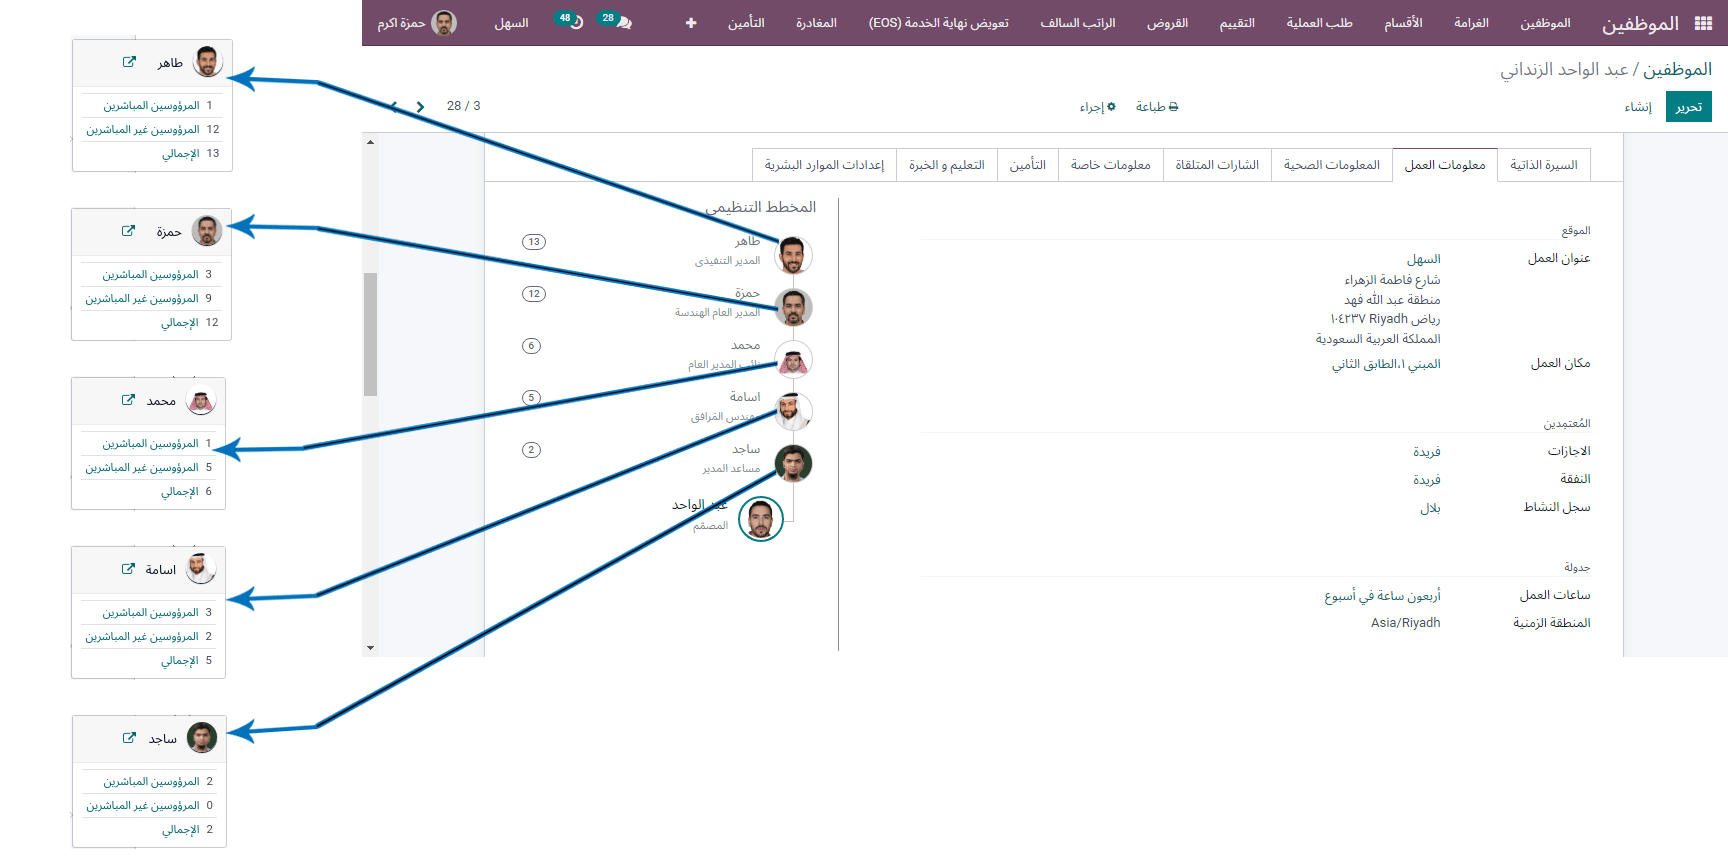Click the الموظفون app title

click(x=1640, y=23)
